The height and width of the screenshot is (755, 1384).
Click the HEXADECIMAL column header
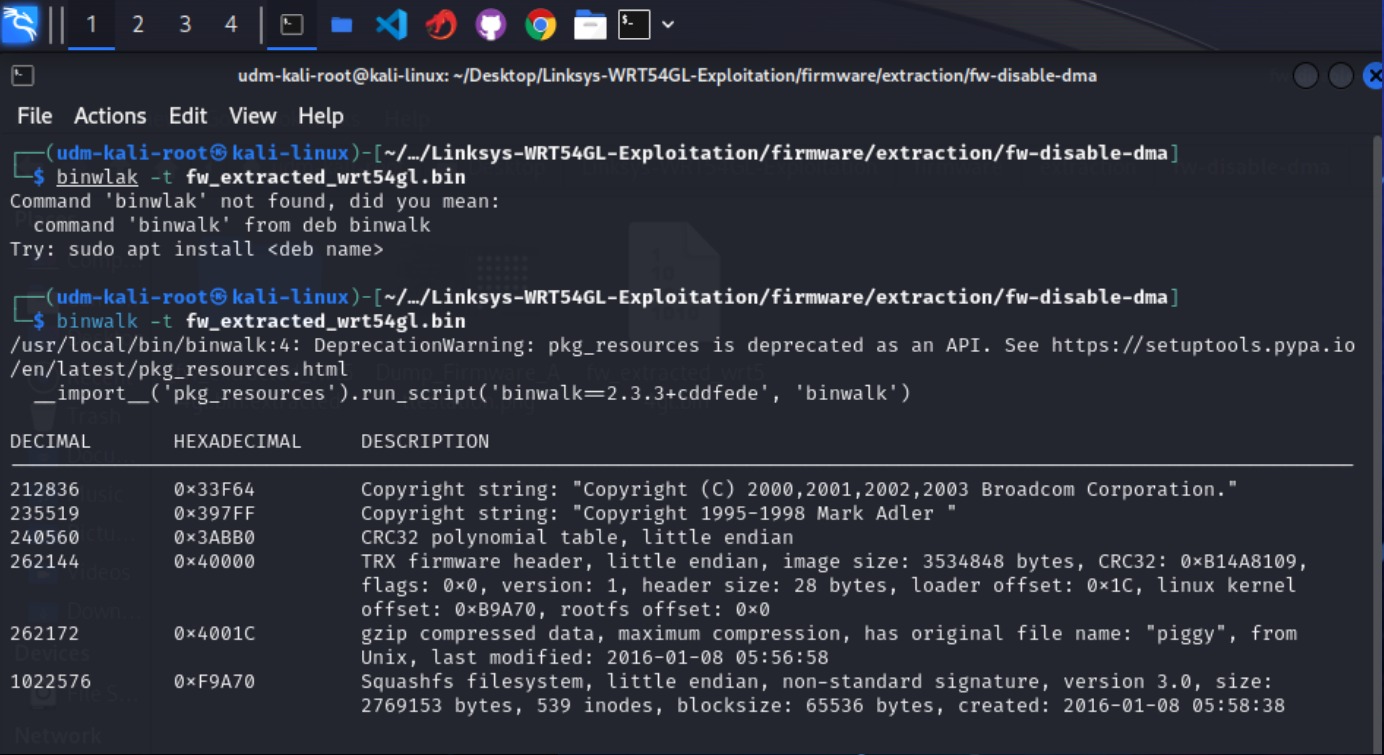point(237,441)
